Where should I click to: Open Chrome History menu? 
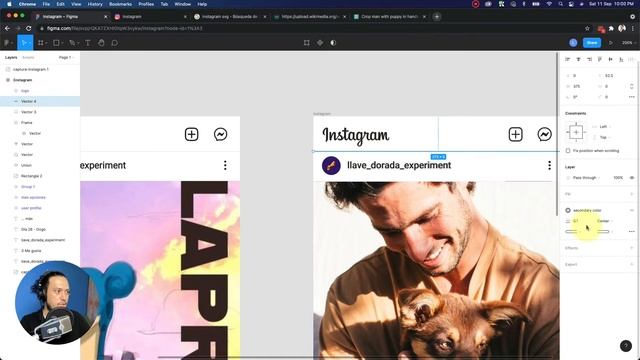pos(95,4)
